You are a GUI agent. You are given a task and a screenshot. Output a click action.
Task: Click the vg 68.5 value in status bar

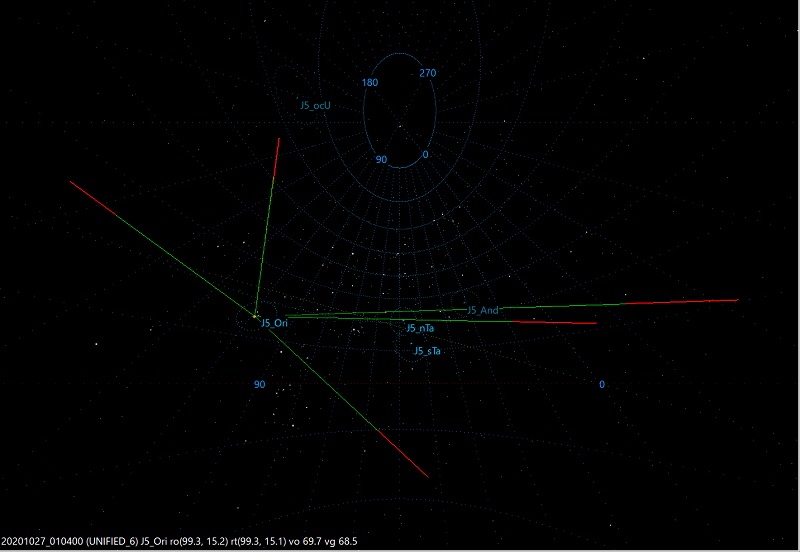(x=342, y=541)
